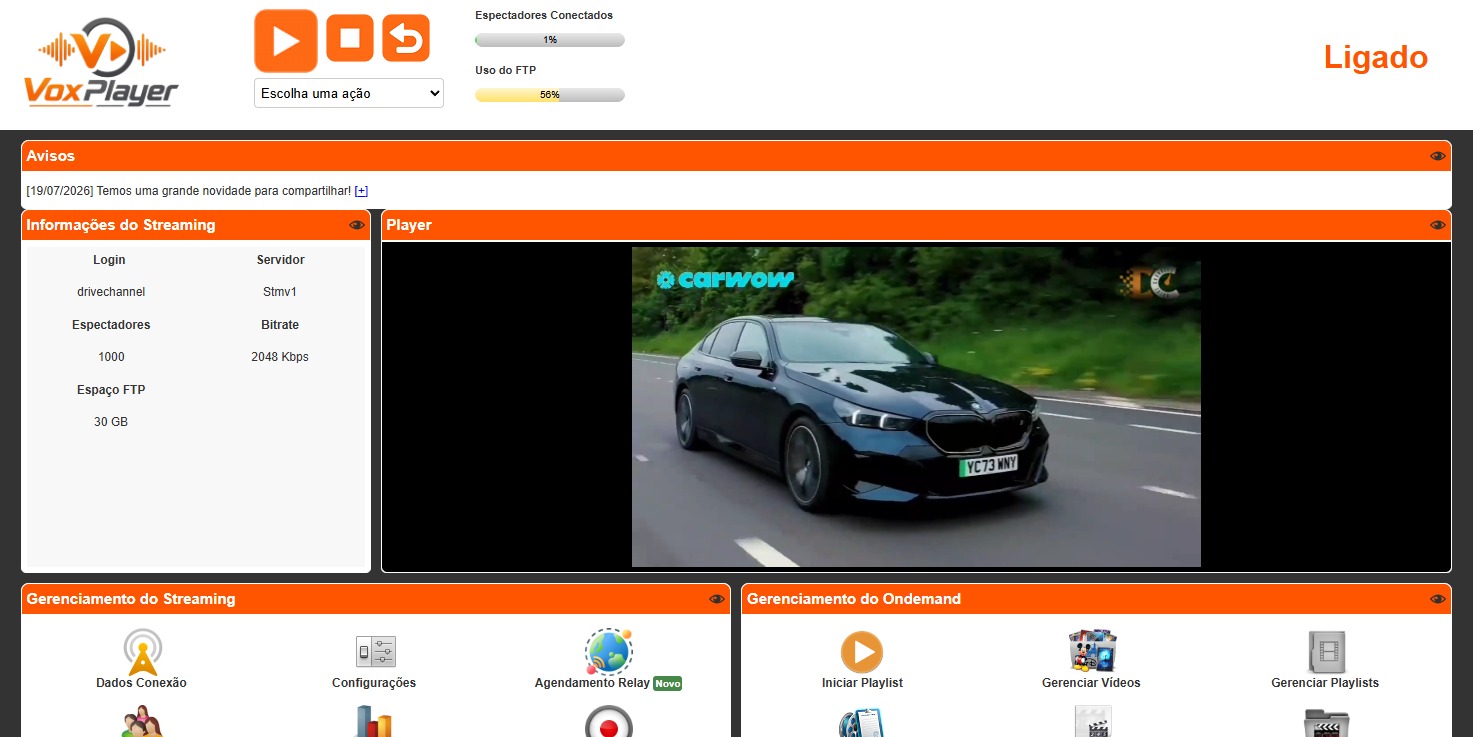The width and height of the screenshot is (1473, 737).
Task: Open Gerenciar Vídeos icon
Action: (1092, 652)
